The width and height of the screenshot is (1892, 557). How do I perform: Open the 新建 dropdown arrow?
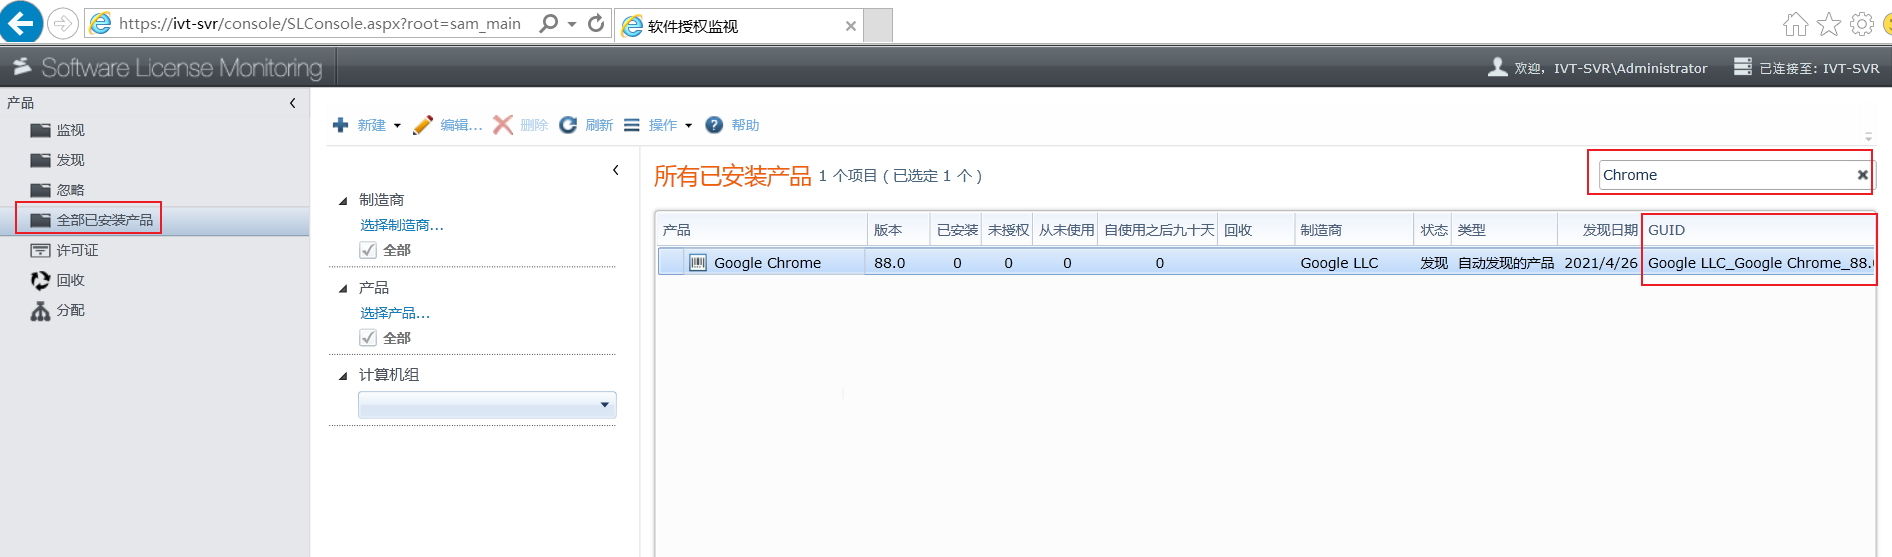pyautogui.click(x=397, y=126)
